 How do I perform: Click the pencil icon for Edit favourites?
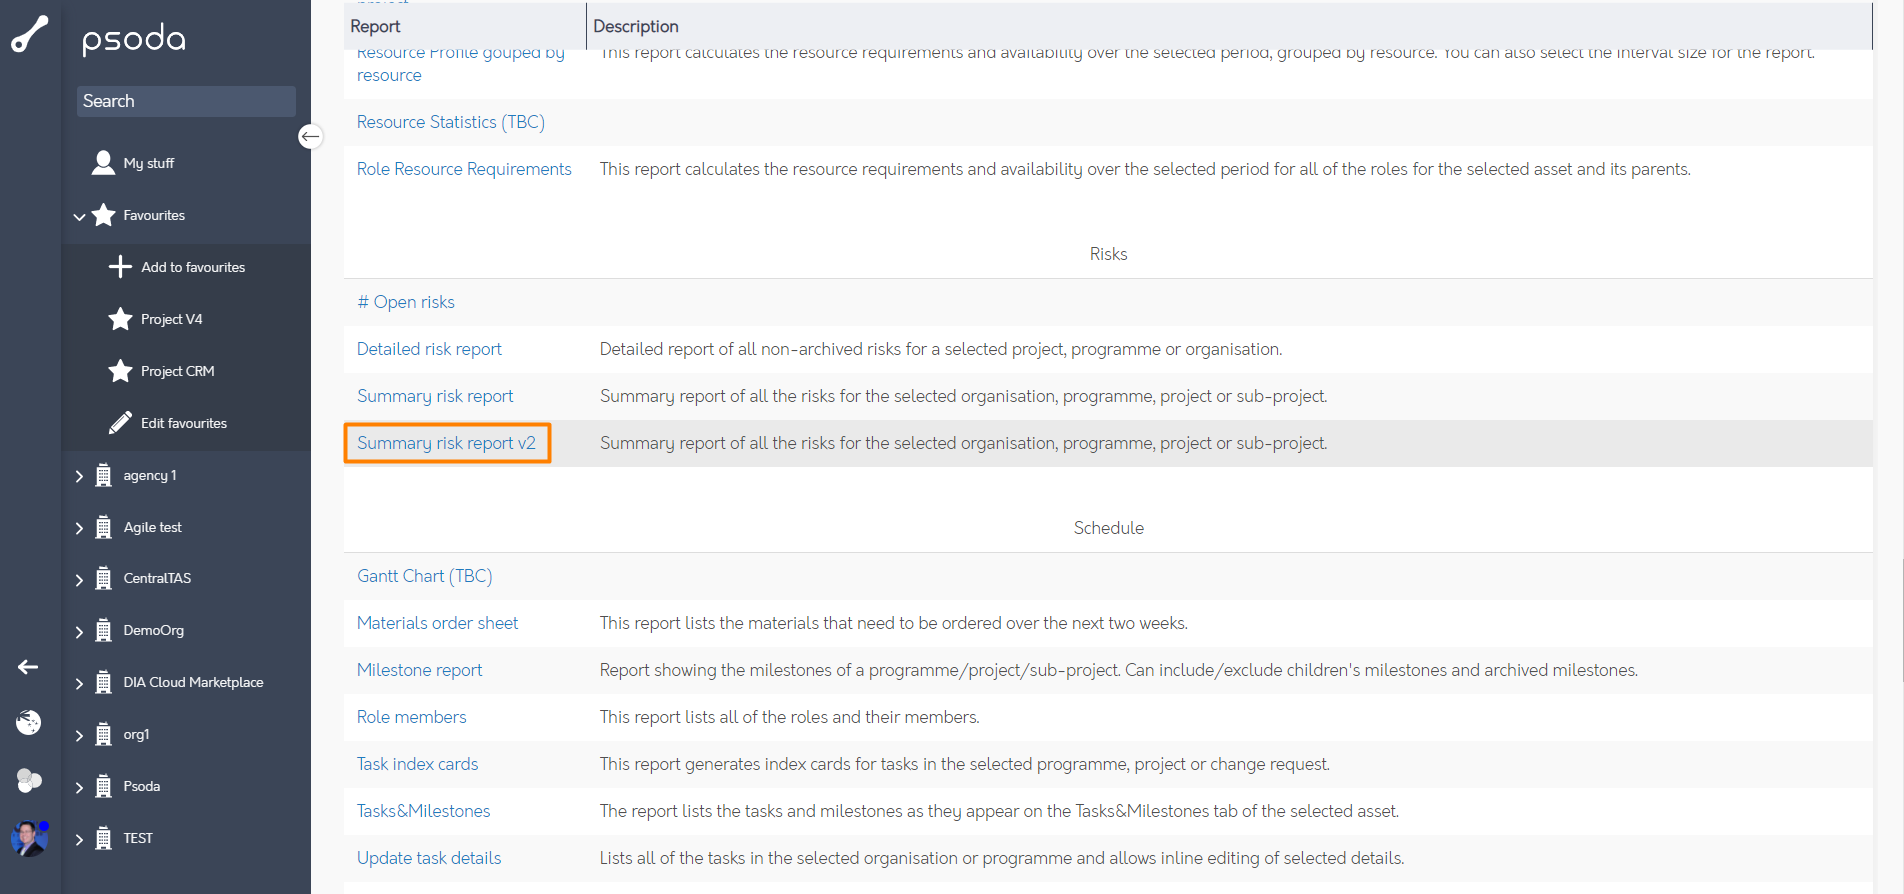120,423
